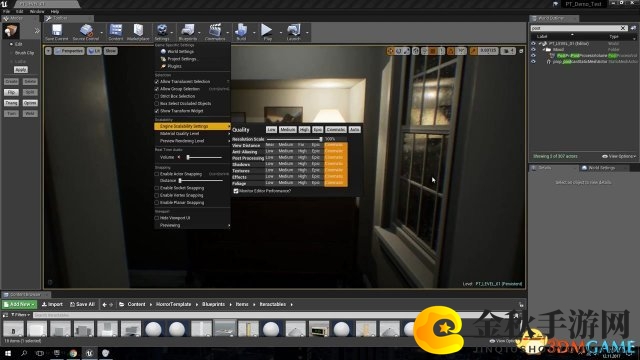640x360 pixels.
Task: Open the Content browser toolbar icon
Action: (116, 32)
